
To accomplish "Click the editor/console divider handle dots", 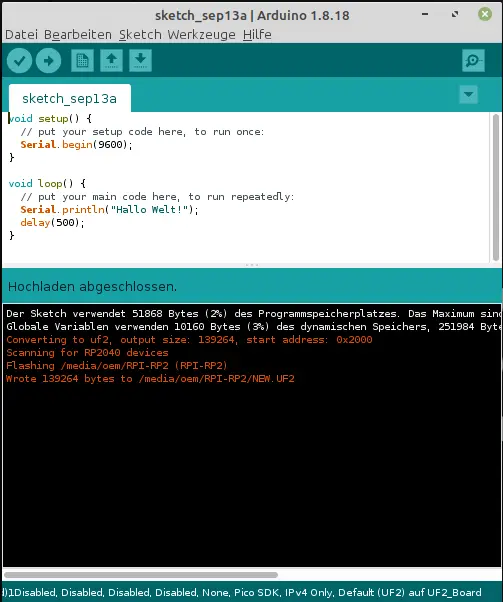I will pos(252,265).
